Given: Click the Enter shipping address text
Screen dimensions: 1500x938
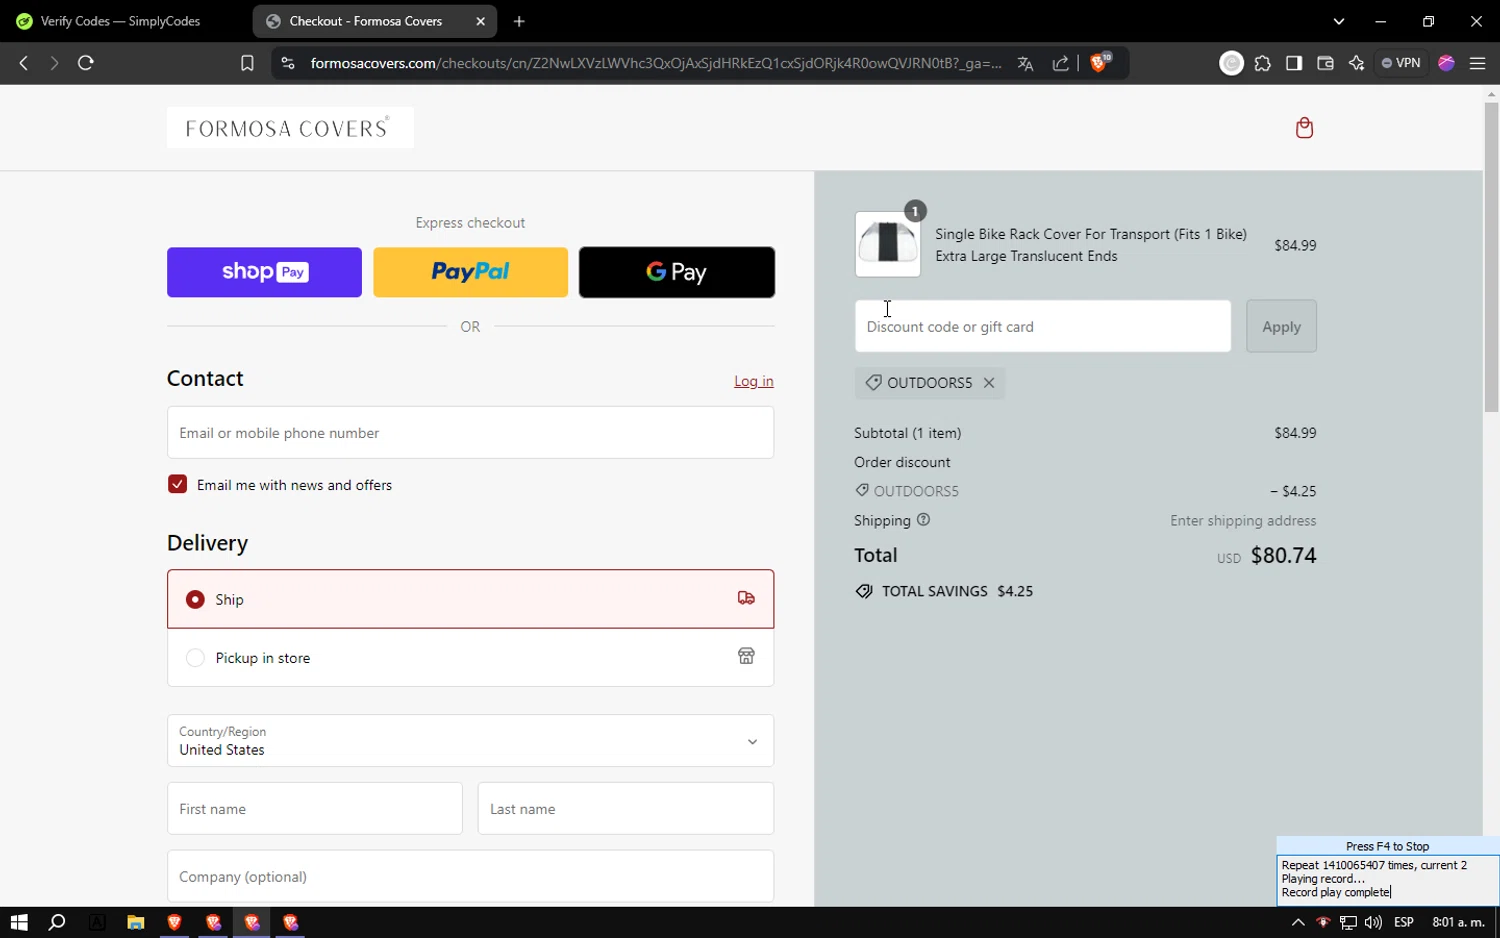Looking at the screenshot, I should [x=1243, y=521].
